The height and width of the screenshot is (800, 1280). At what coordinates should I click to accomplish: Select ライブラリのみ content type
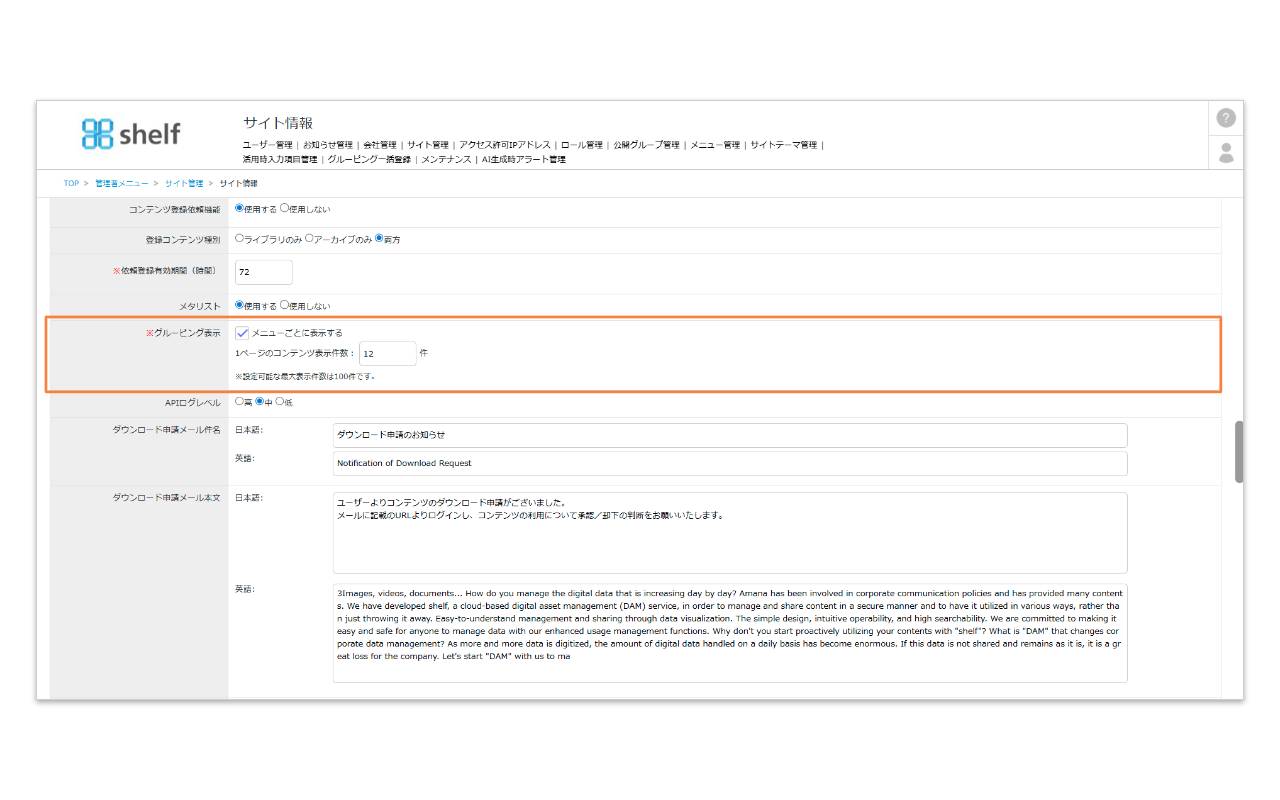pos(239,239)
